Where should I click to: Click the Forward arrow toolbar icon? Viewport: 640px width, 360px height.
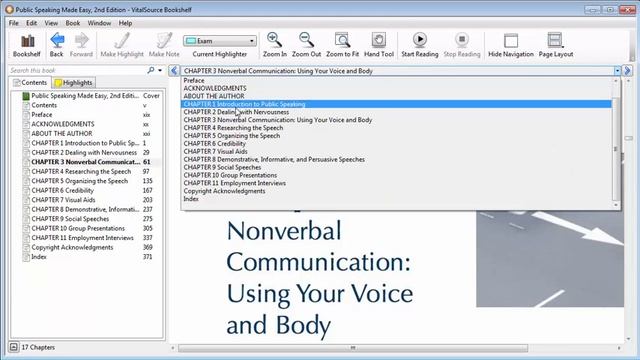81,45
